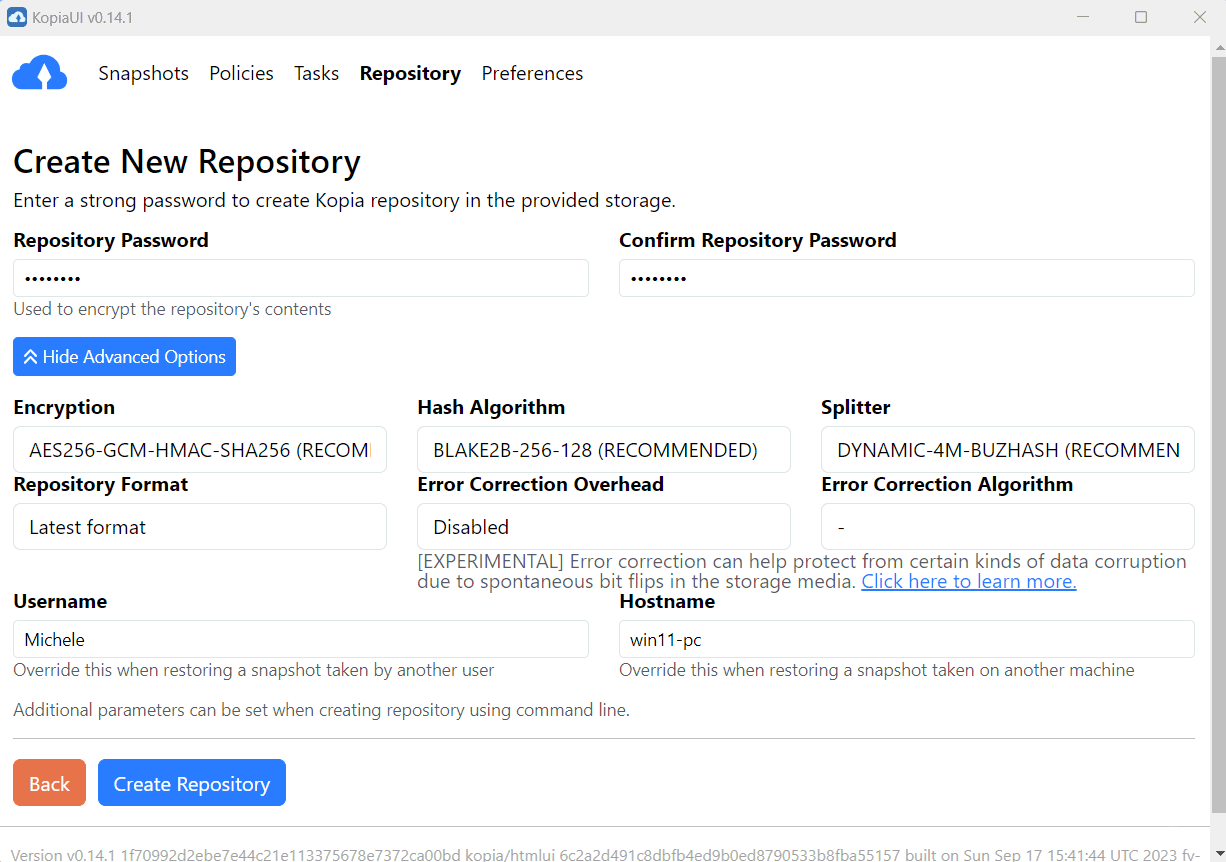1226x862 pixels.
Task: Click the 'Additional parameters can be set' note
Action: click(x=321, y=711)
